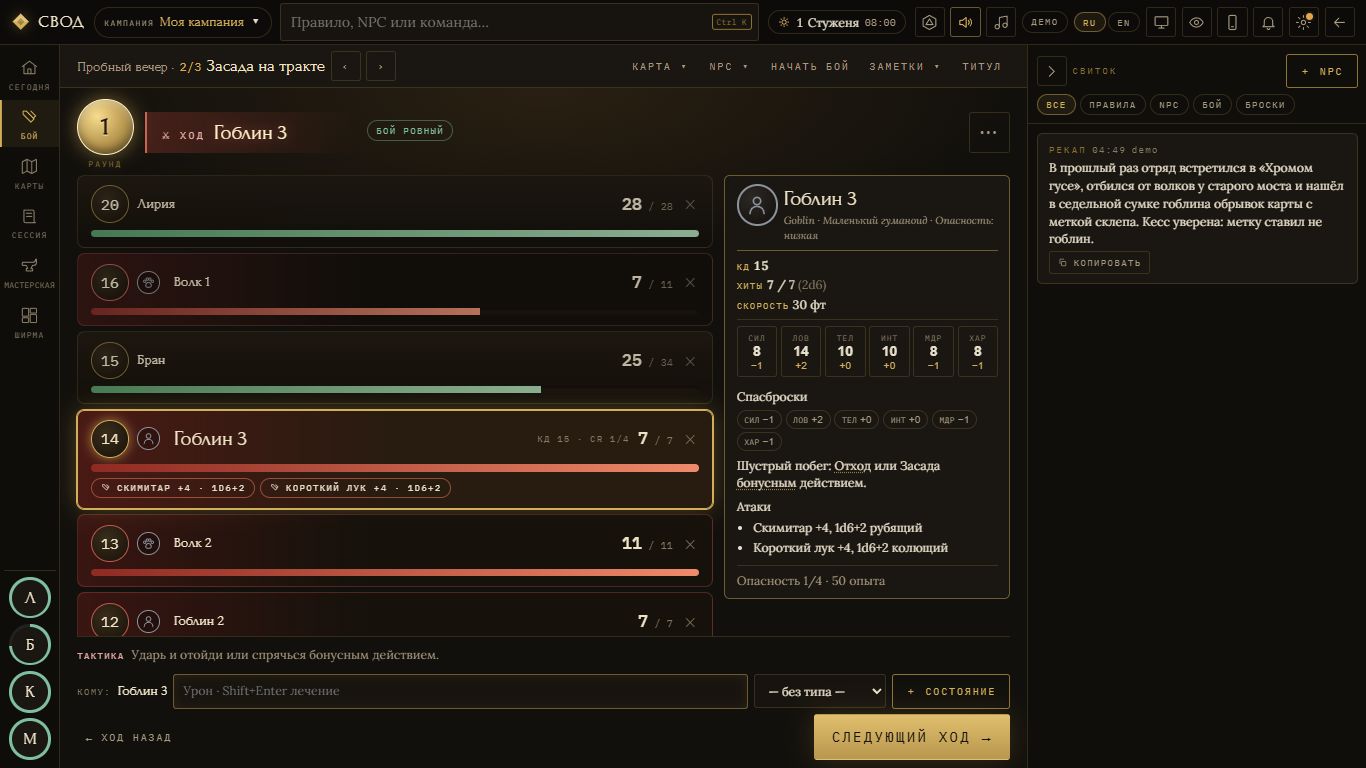Screen dimensions: 1366x768
Task: Click the music note icon in the top bar
Action: [x=1001, y=22]
